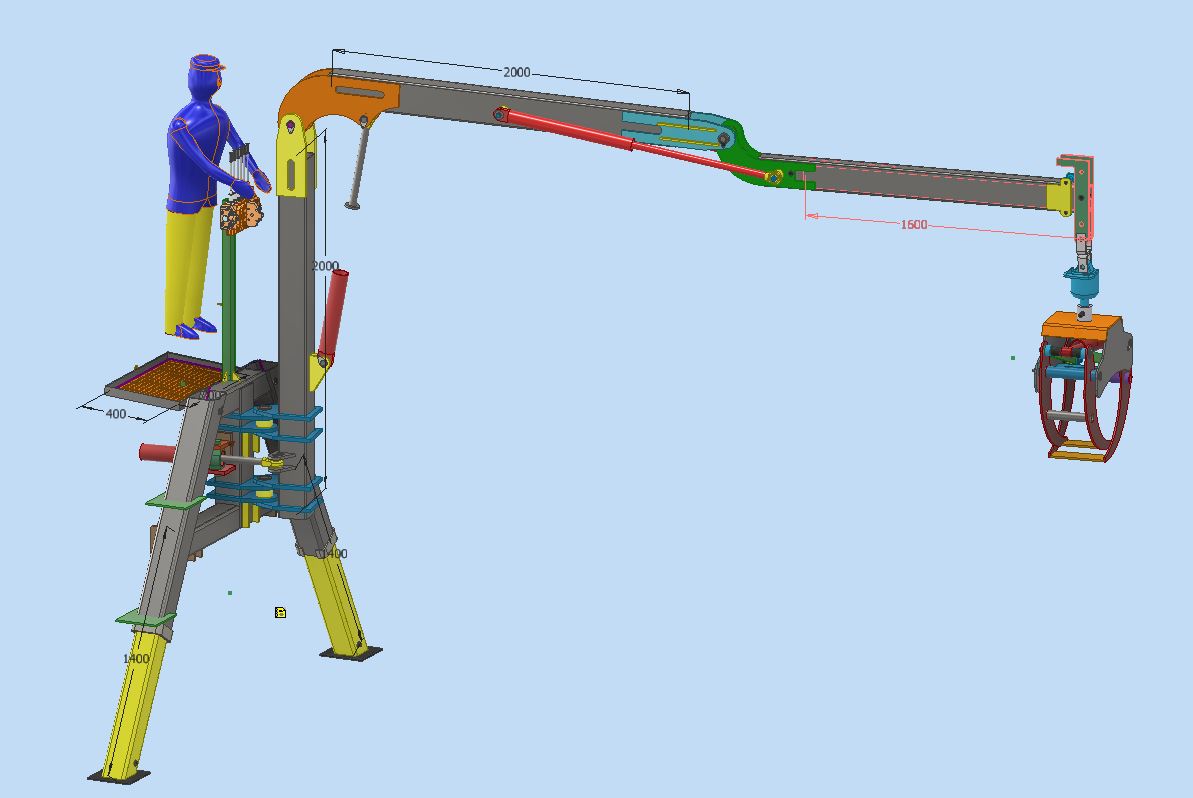Select the yellow plate atop the column

293,160
